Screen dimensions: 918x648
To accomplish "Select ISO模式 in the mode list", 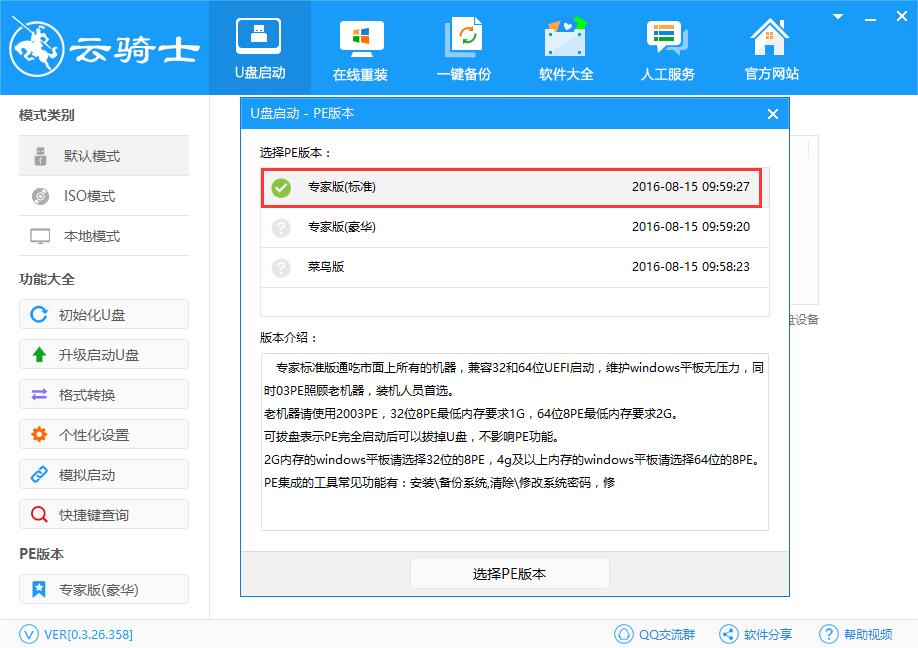I will pyautogui.click(x=104, y=196).
